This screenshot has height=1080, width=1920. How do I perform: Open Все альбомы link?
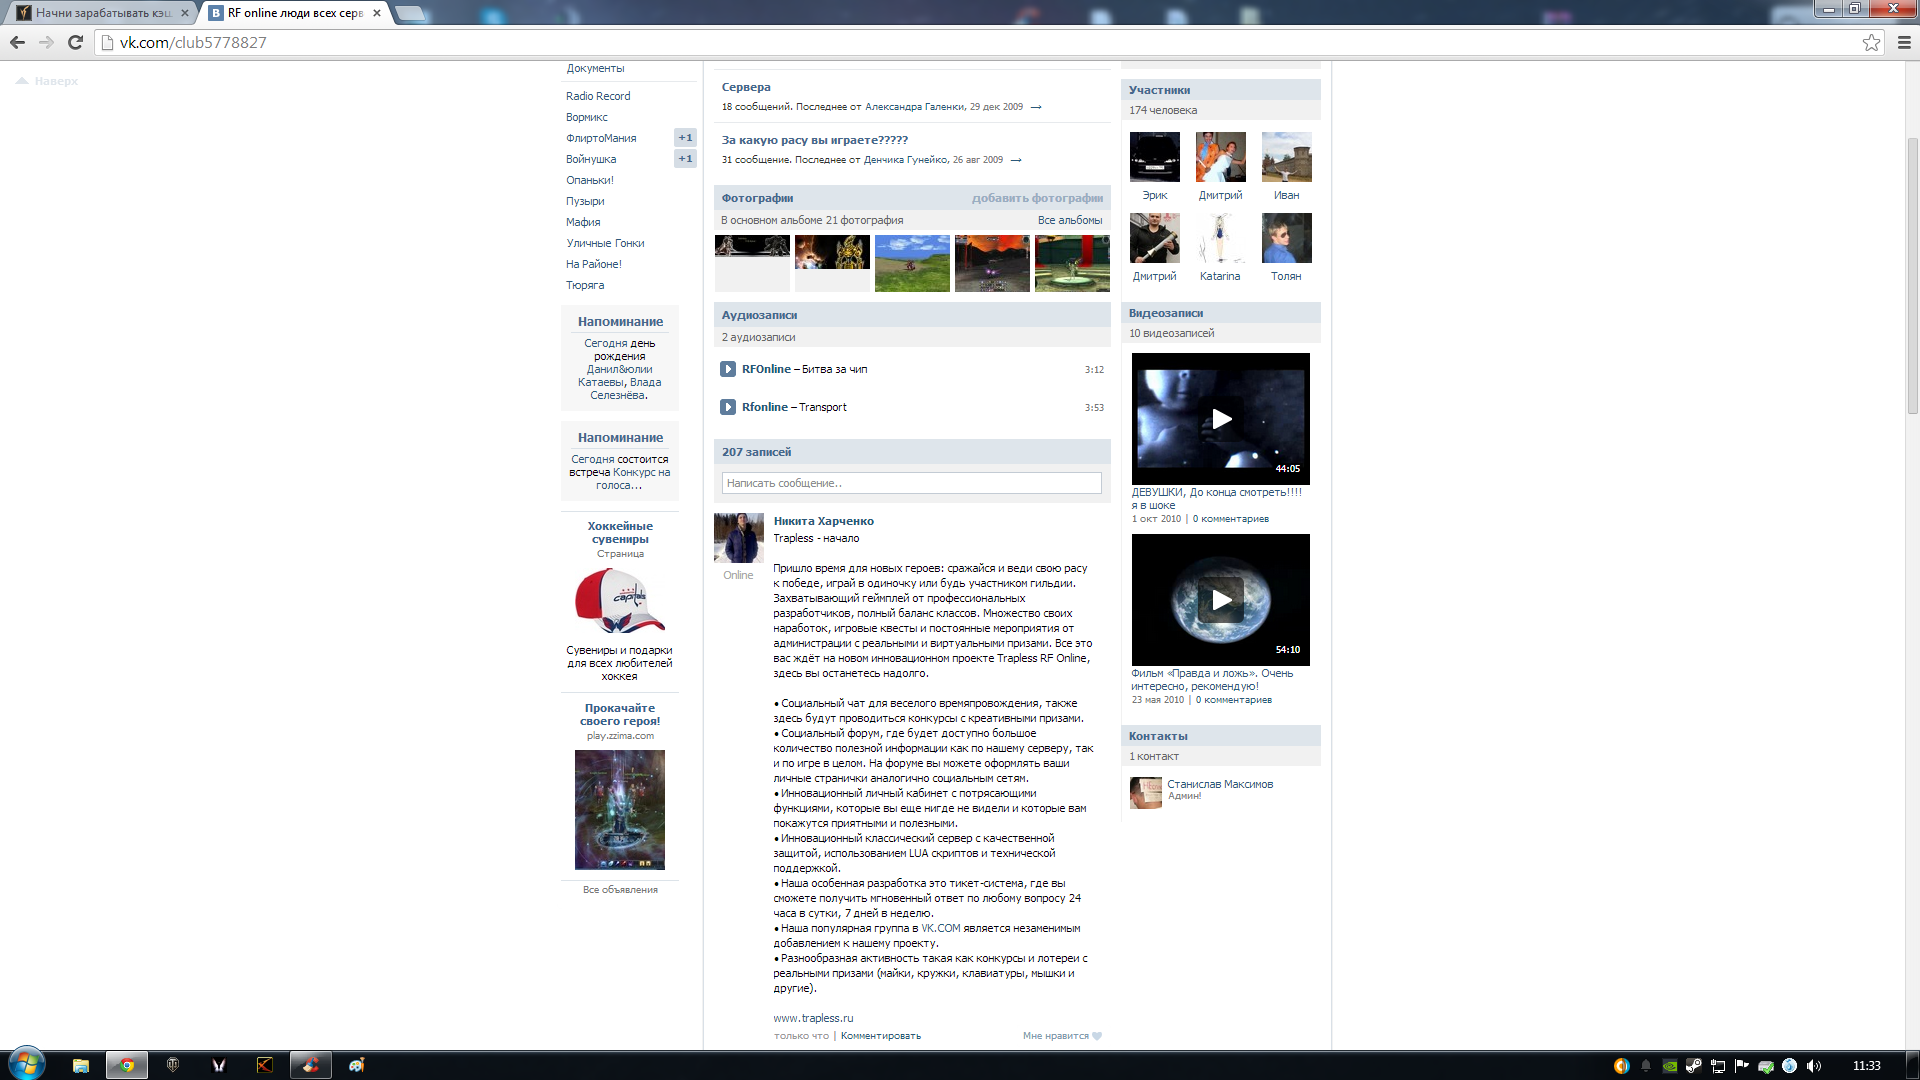[1070, 220]
